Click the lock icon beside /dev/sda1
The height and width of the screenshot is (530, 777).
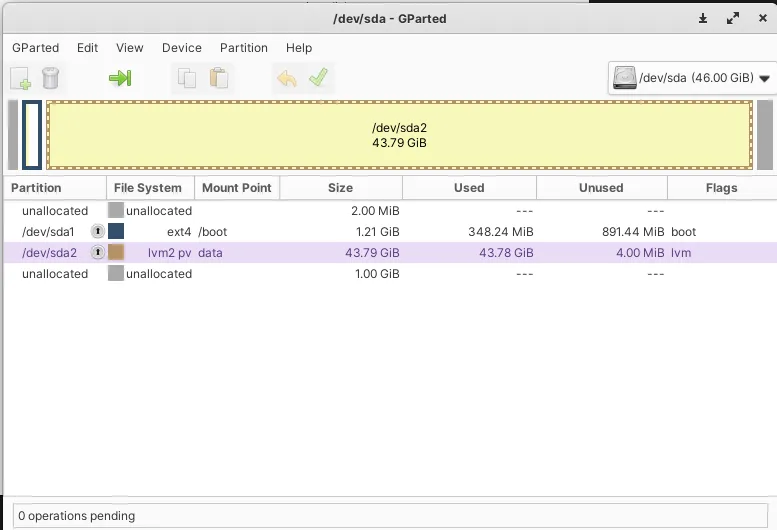pyautogui.click(x=97, y=232)
